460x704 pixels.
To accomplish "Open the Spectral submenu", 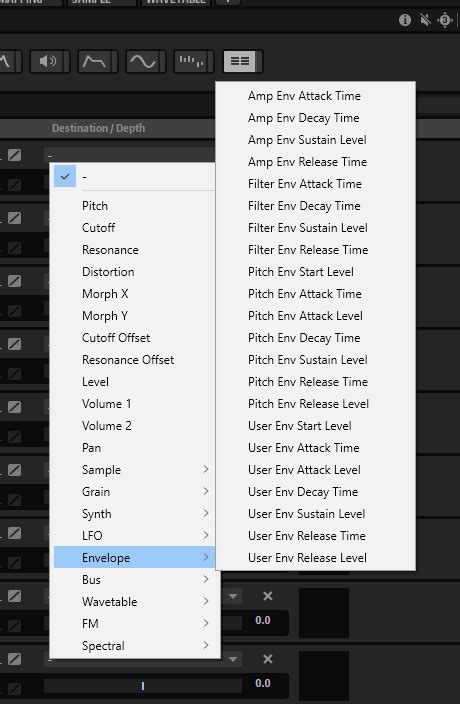I will tap(135, 646).
